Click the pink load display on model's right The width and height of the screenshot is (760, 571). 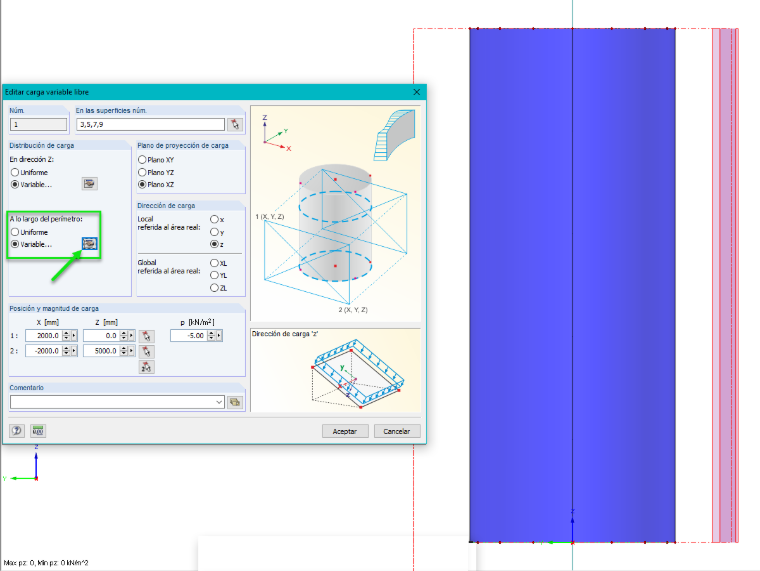(x=725, y=285)
